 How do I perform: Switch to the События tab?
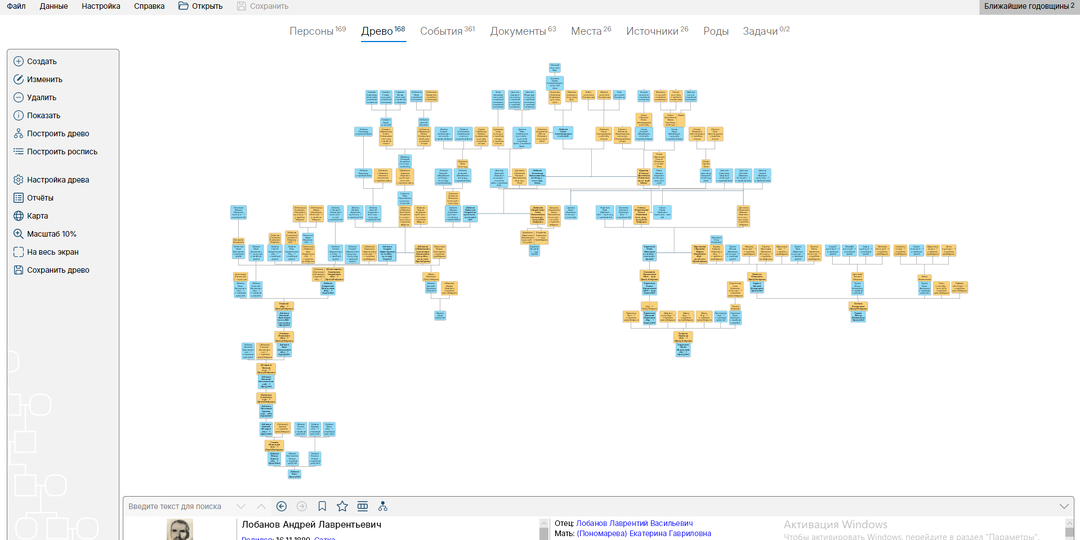(448, 31)
